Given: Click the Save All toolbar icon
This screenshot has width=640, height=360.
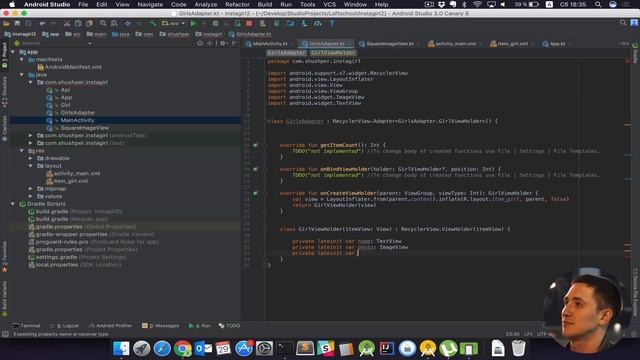Looking at the screenshot, I should [17, 24].
